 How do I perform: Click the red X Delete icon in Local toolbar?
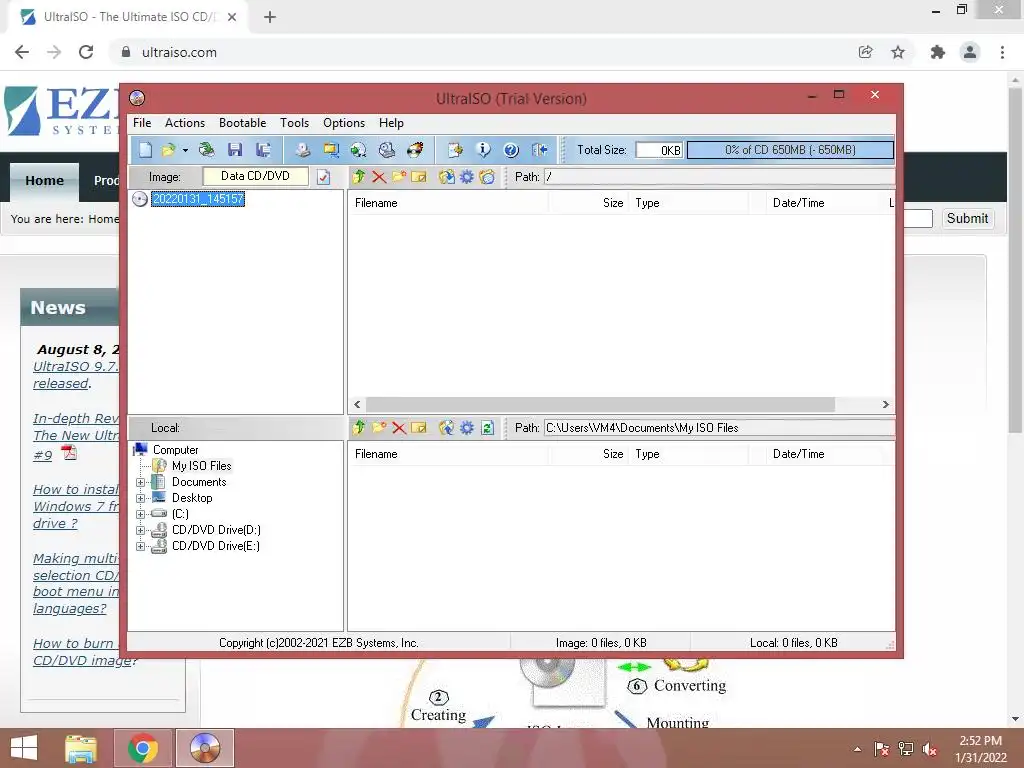[399, 428]
